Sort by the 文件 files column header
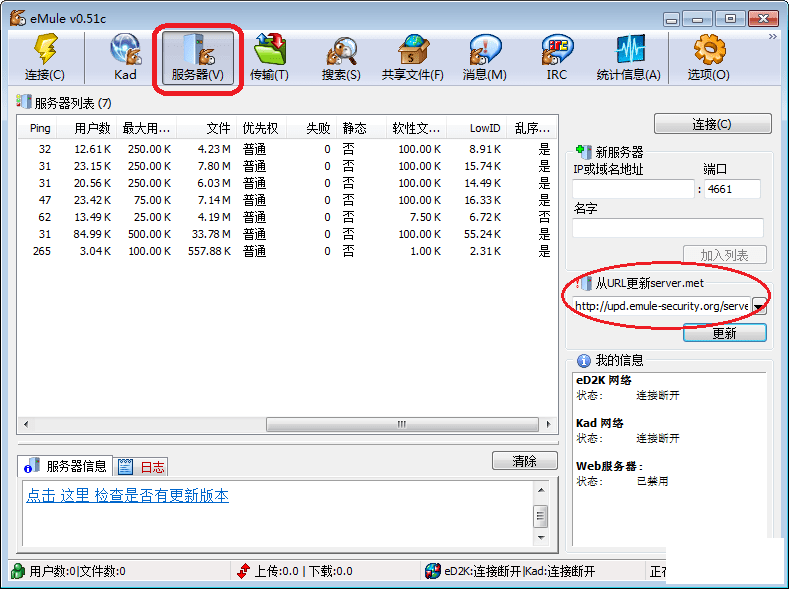Viewport: 789px width, 589px height. click(x=206, y=128)
